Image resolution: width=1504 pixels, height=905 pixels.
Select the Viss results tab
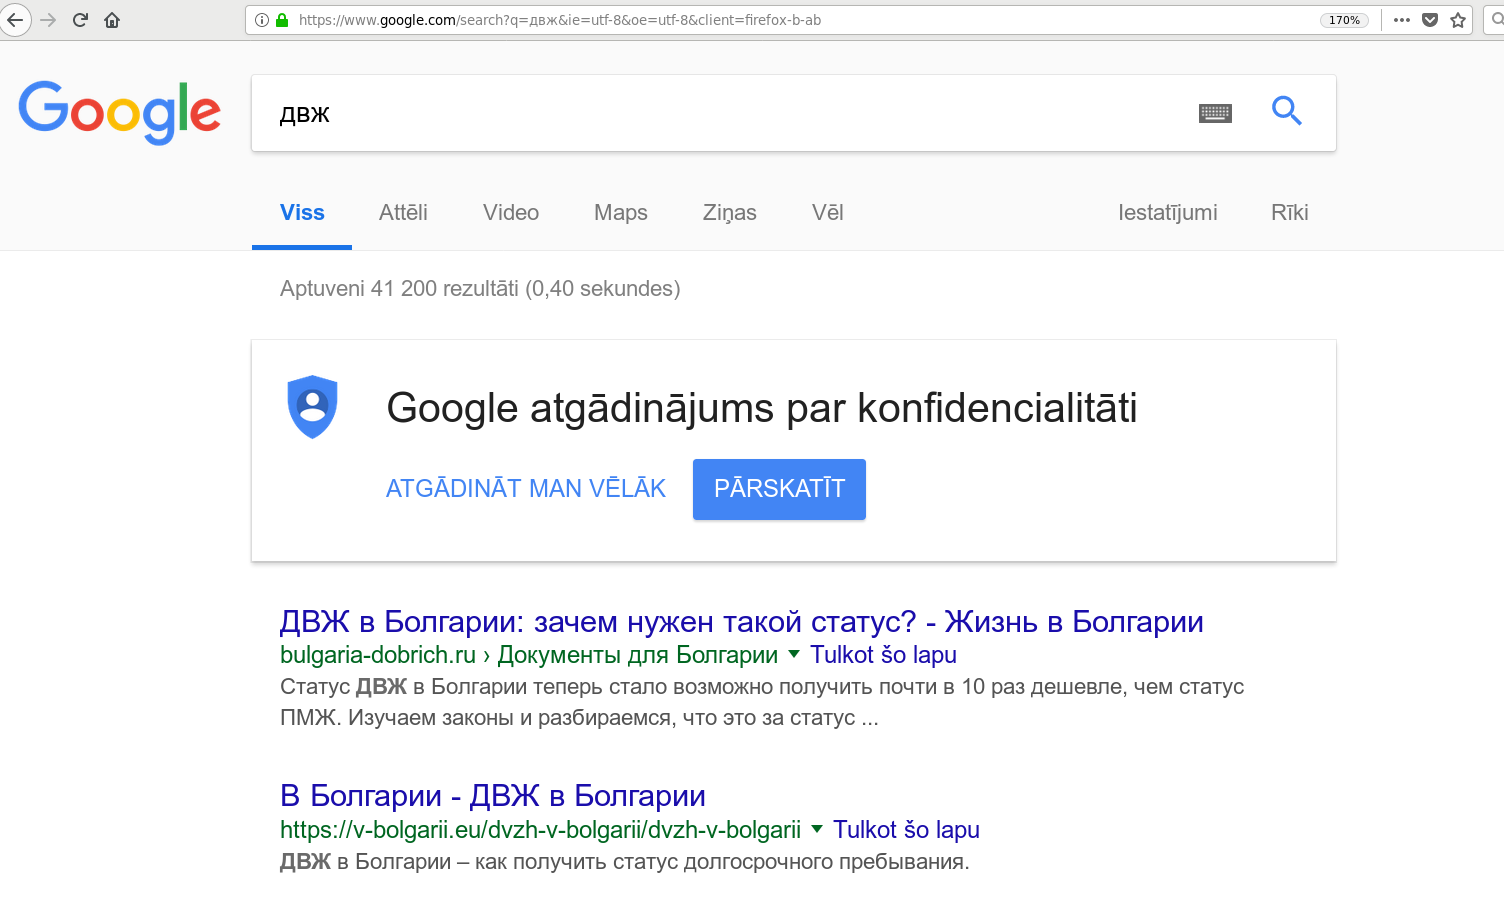302,213
